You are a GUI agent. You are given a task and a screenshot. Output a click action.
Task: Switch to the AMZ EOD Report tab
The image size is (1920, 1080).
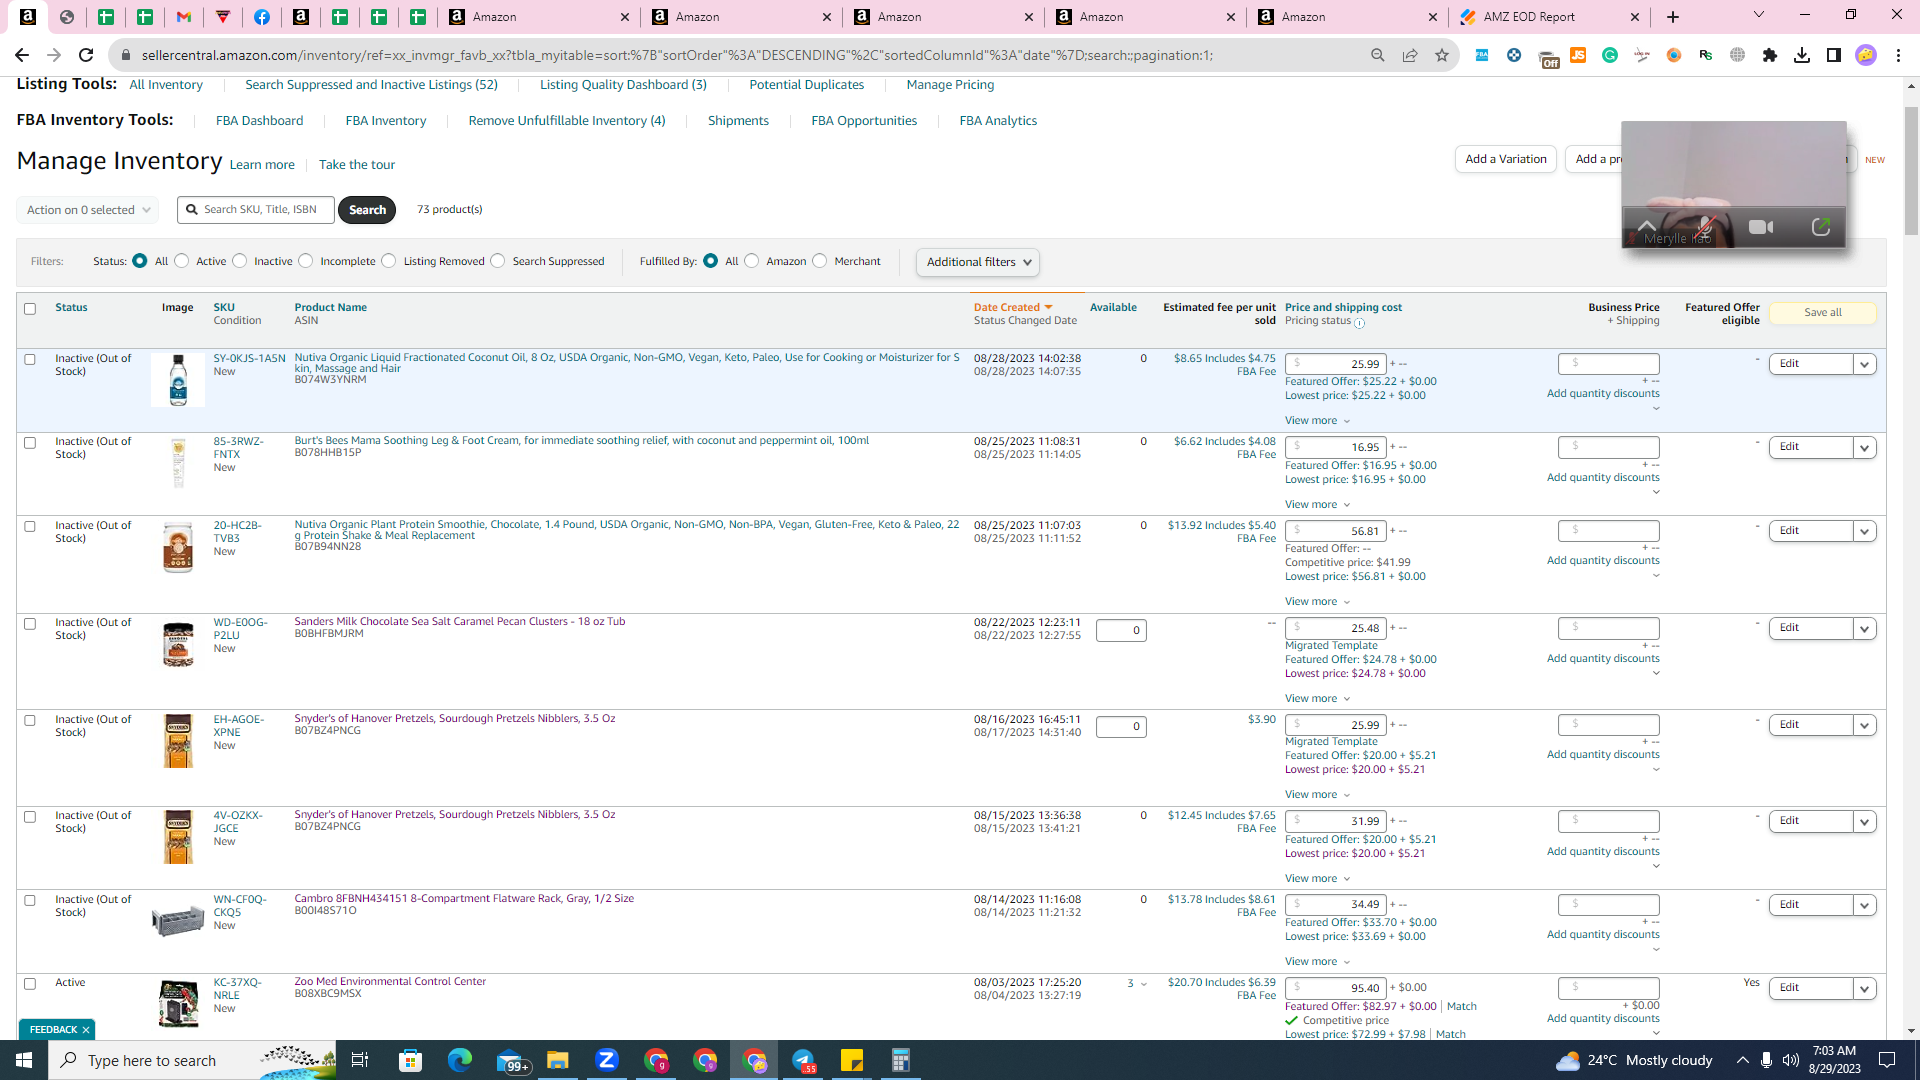pyautogui.click(x=1548, y=17)
